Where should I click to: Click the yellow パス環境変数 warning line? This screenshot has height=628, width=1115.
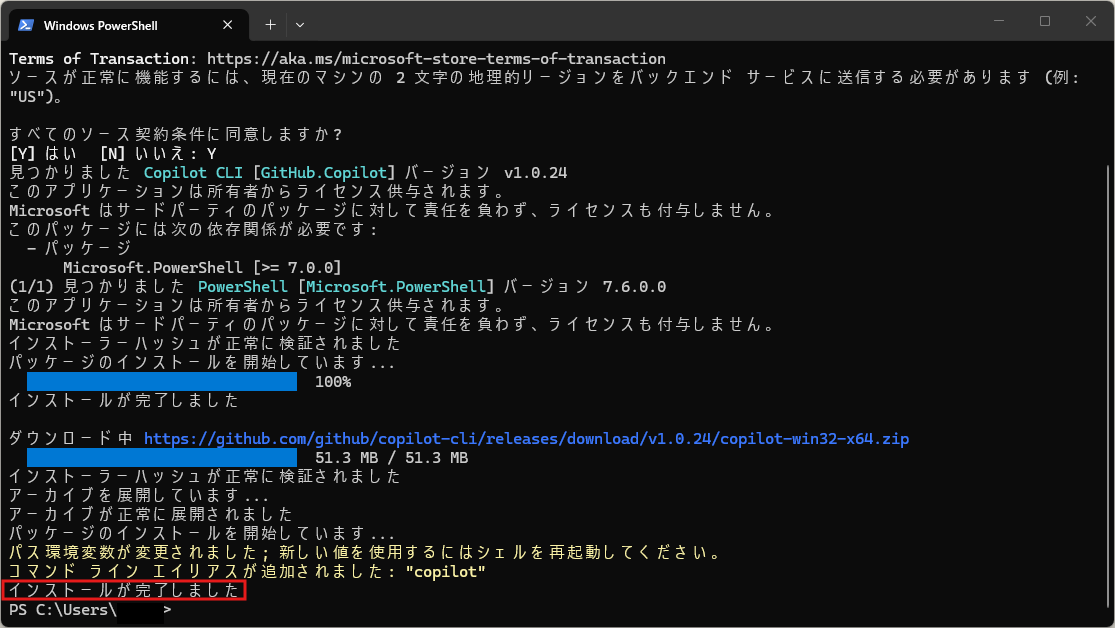click(x=364, y=552)
